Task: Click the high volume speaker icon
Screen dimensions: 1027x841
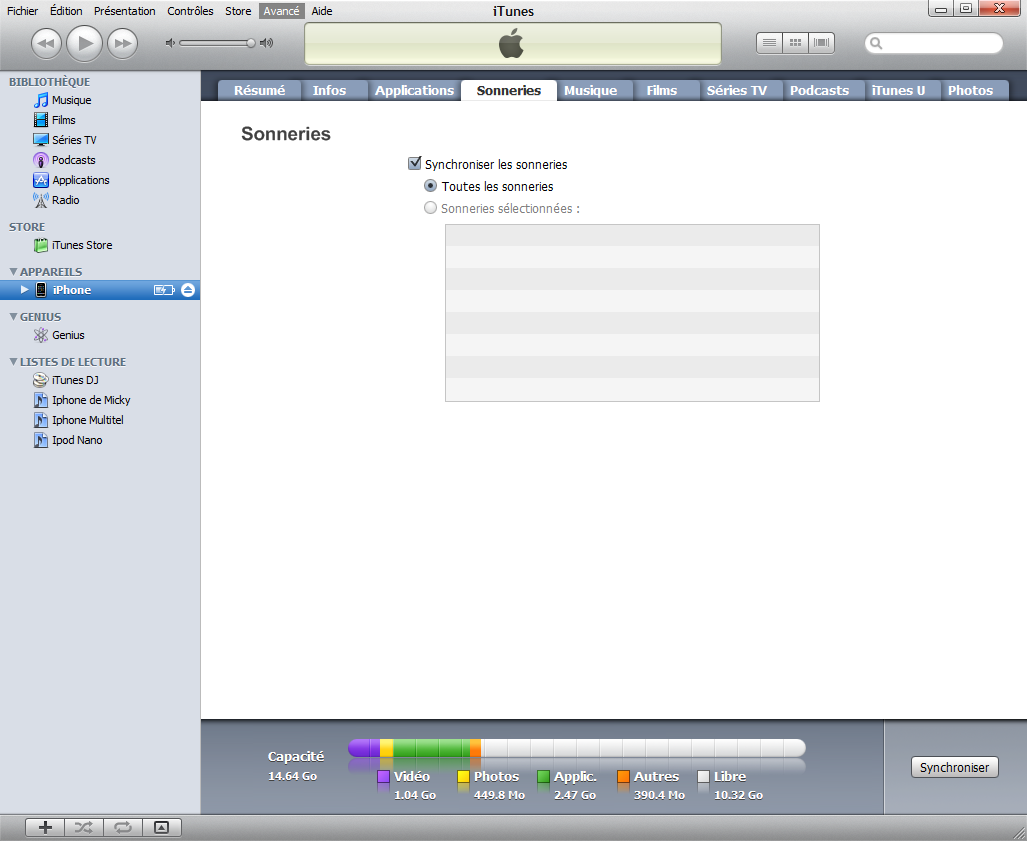Action: click(x=266, y=43)
